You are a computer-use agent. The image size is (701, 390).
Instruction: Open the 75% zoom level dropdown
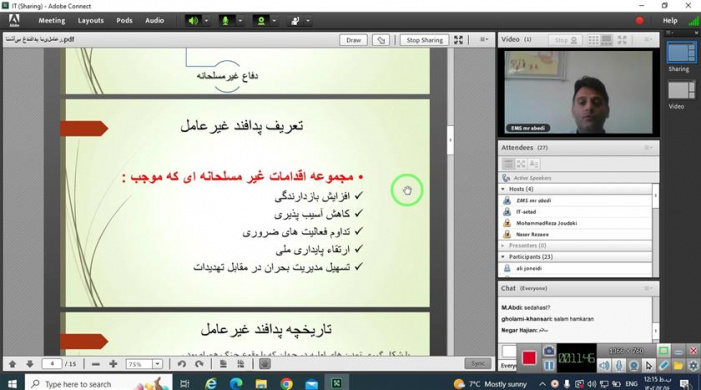(144, 364)
